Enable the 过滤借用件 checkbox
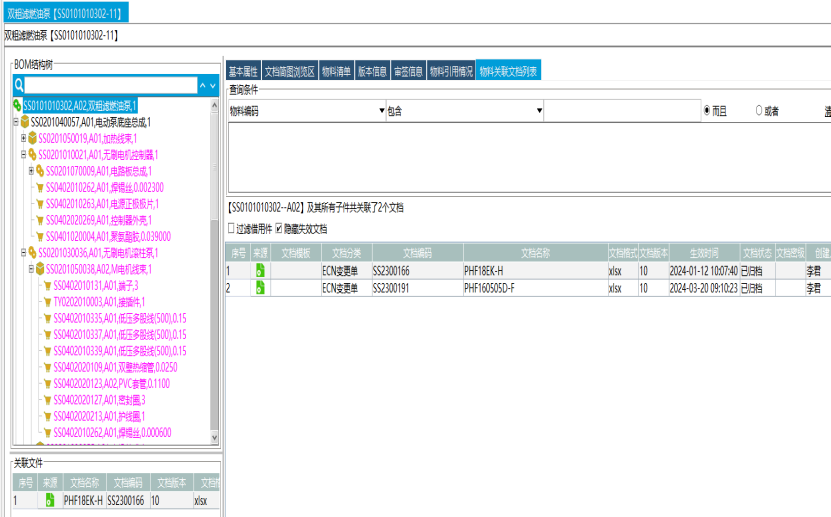This screenshot has width=831, height=517. [232, 229]
